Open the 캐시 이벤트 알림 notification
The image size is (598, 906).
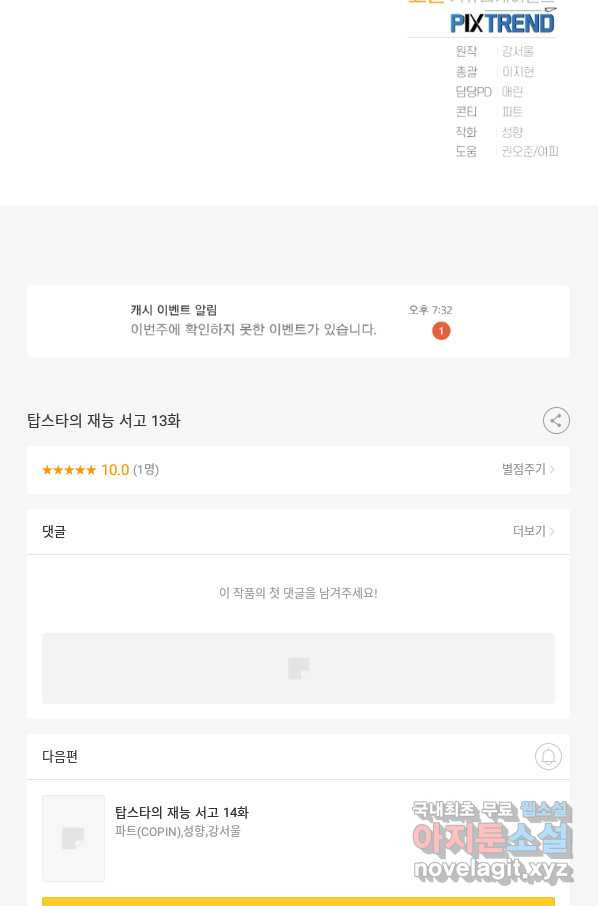(x=298, y=321)
